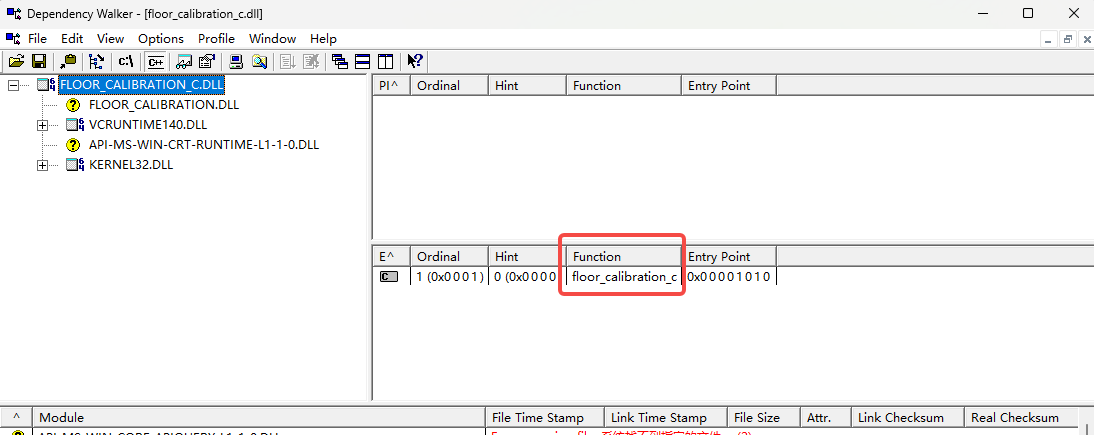Select API-MS-WIN-CRT-RUNTIME-L1-1-0.DLL in the tree
The image size is (1094, 435).
click(204, 145)
